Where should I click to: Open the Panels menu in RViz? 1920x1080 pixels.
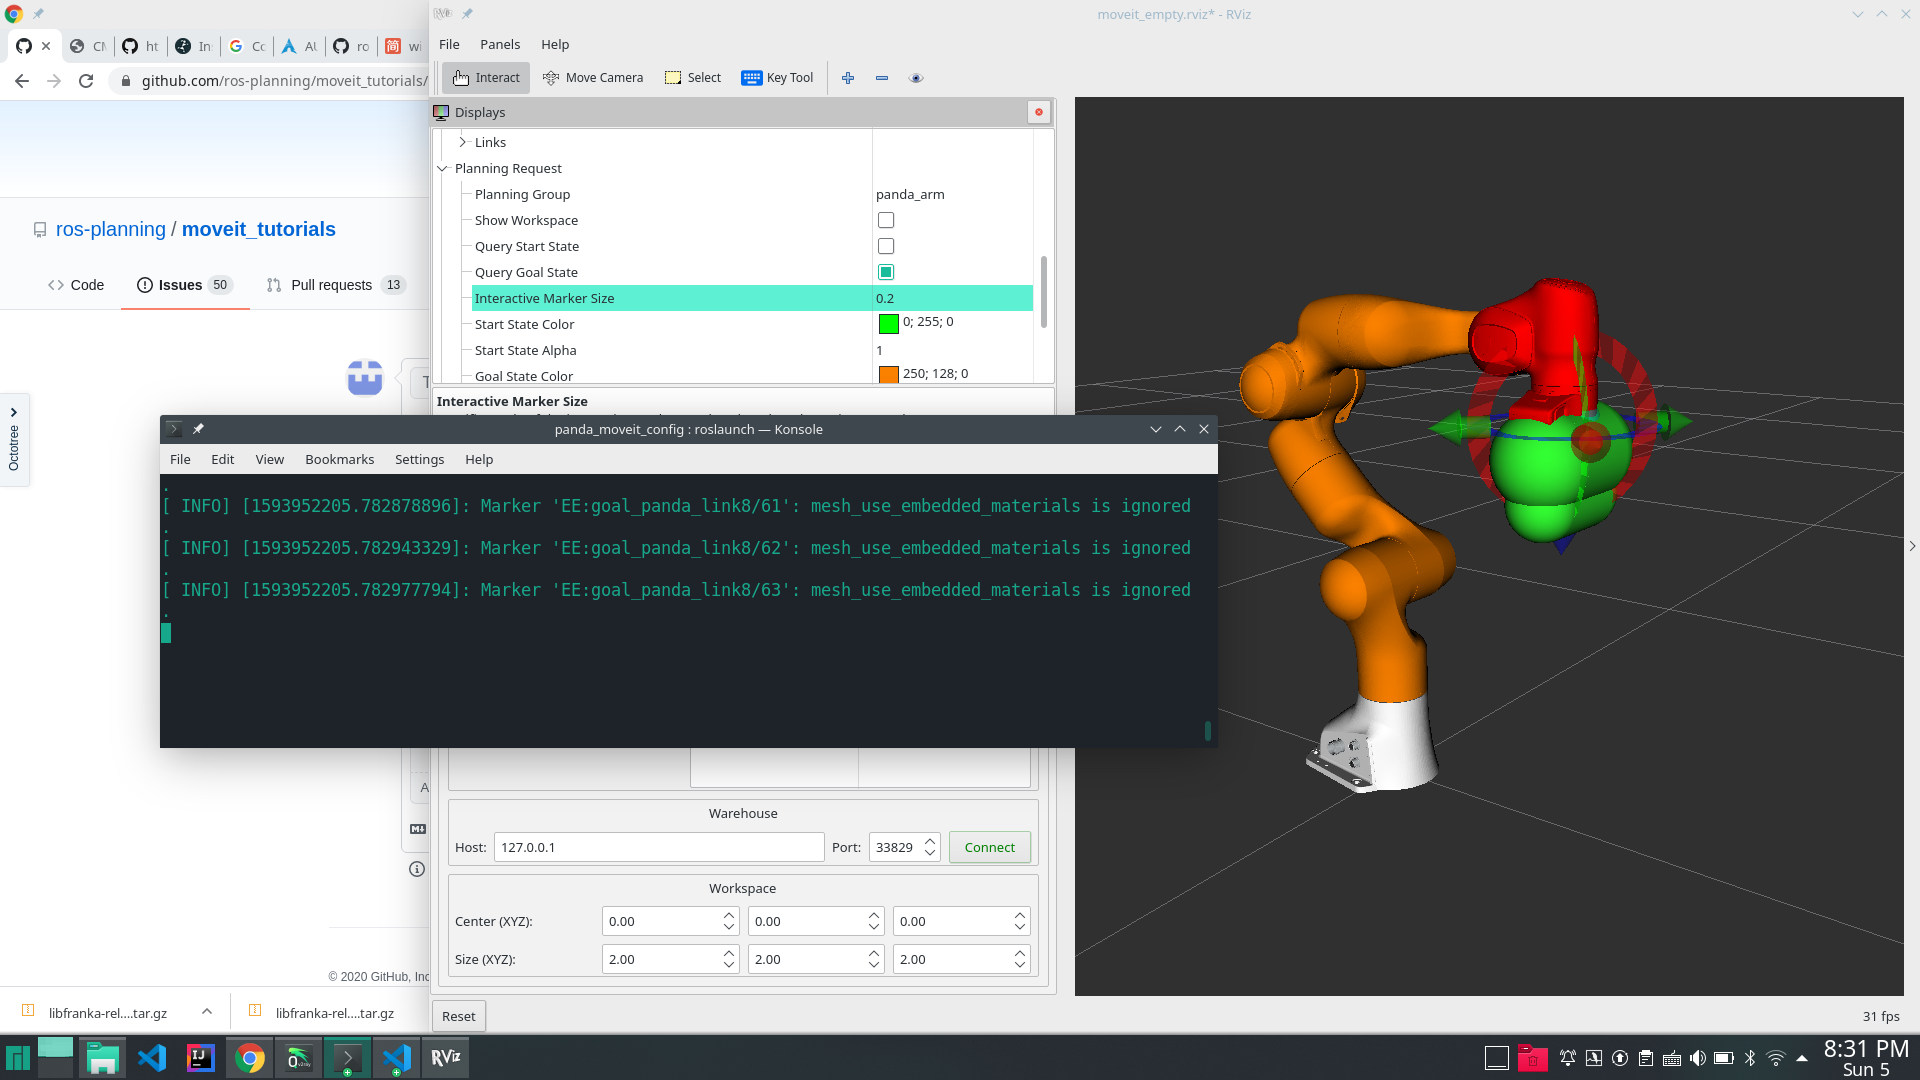[500, 44]
